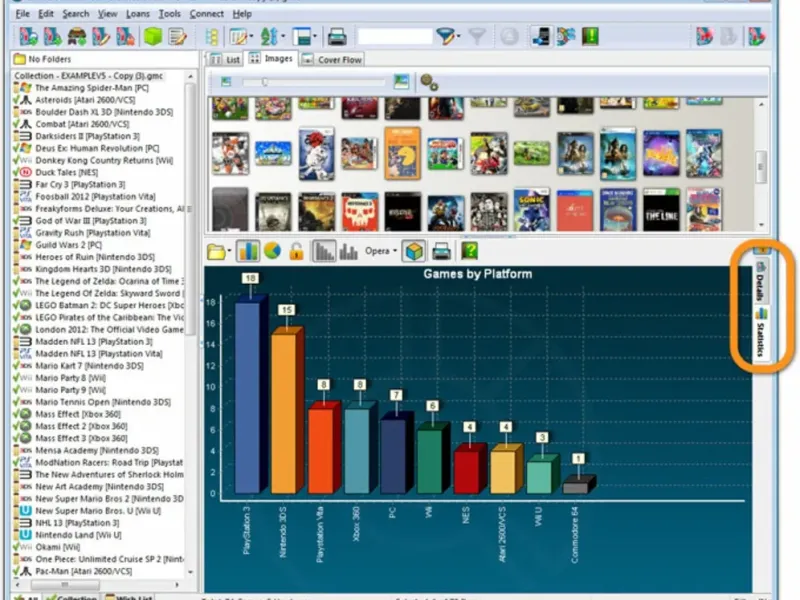Image resolution: width=800 pixels, height=600 pixels.
Task: Click the rightmost main toolbar icon
Action: click(x=757, y=37)
